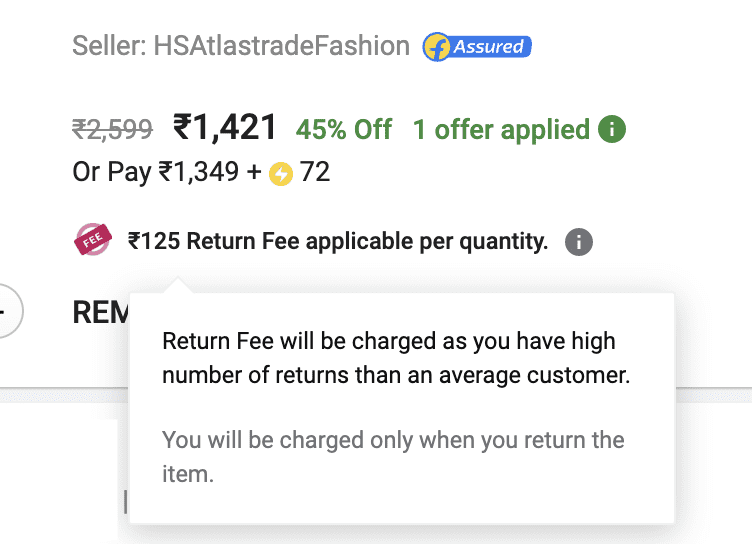Click the yellow SuperCoin lightning icon
752x544 pixels.
point(281,174)
